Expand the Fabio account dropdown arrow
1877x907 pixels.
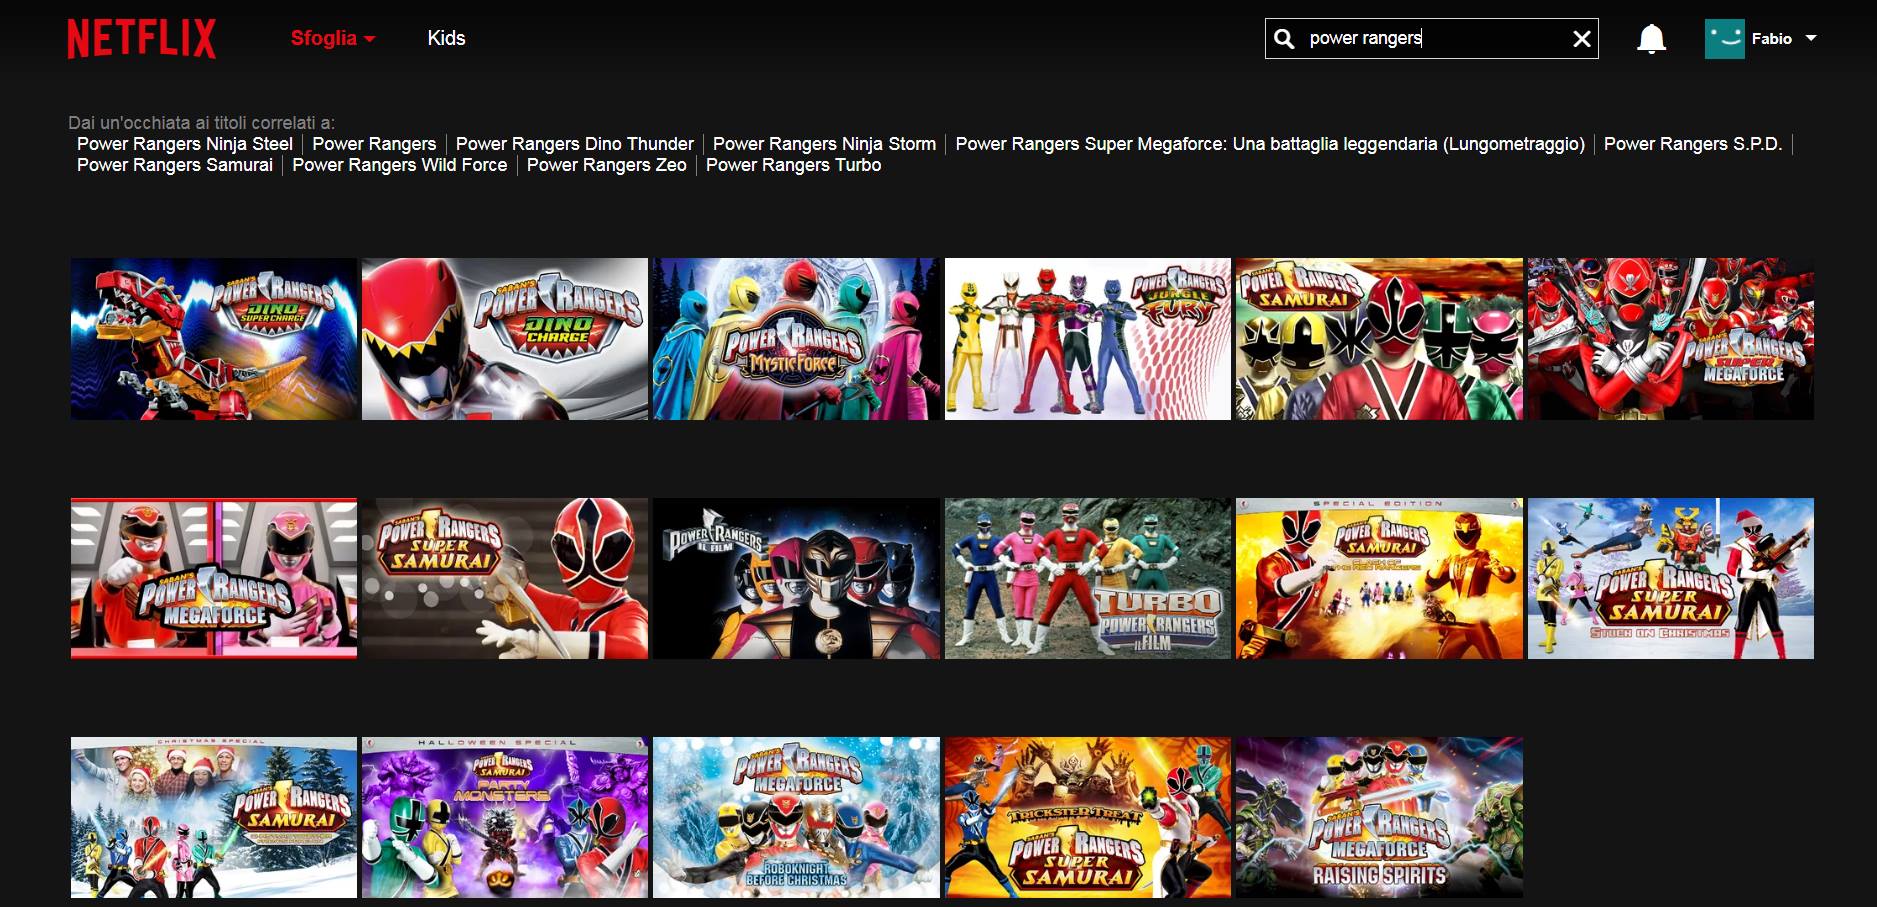tap(1810, 38)
